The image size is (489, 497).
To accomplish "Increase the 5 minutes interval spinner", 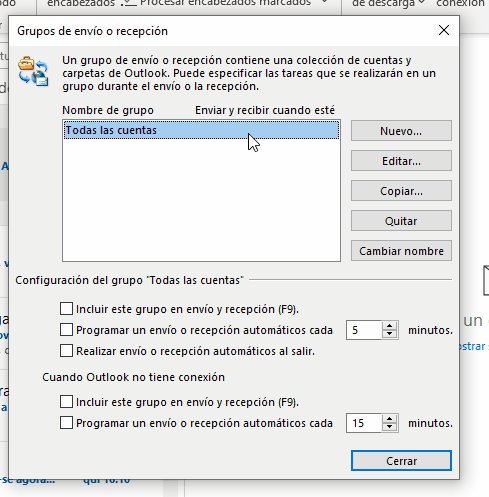I will 389,326.
